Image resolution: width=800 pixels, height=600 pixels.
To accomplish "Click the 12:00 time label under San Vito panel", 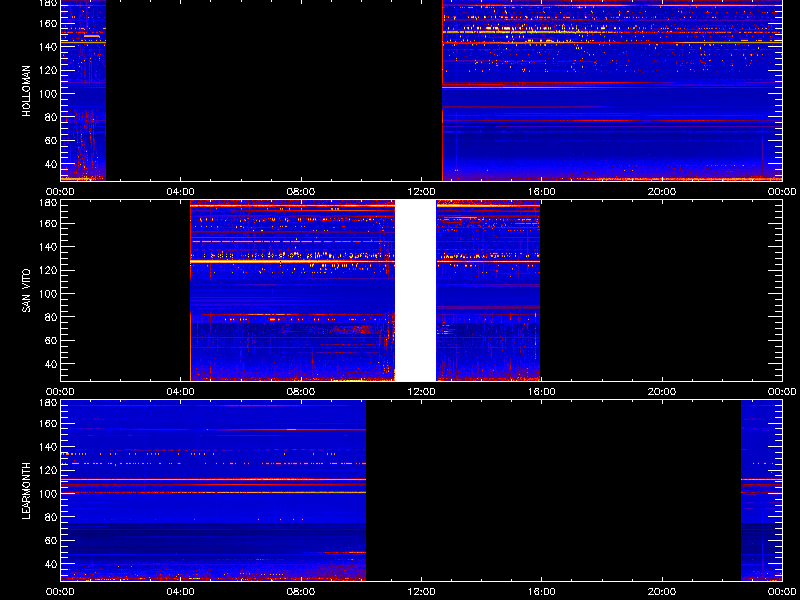I will pos(421,392).
